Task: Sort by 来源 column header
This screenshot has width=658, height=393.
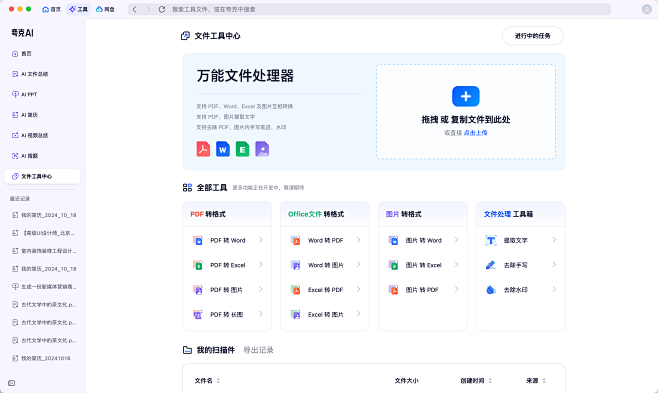Action: [536, 381]
